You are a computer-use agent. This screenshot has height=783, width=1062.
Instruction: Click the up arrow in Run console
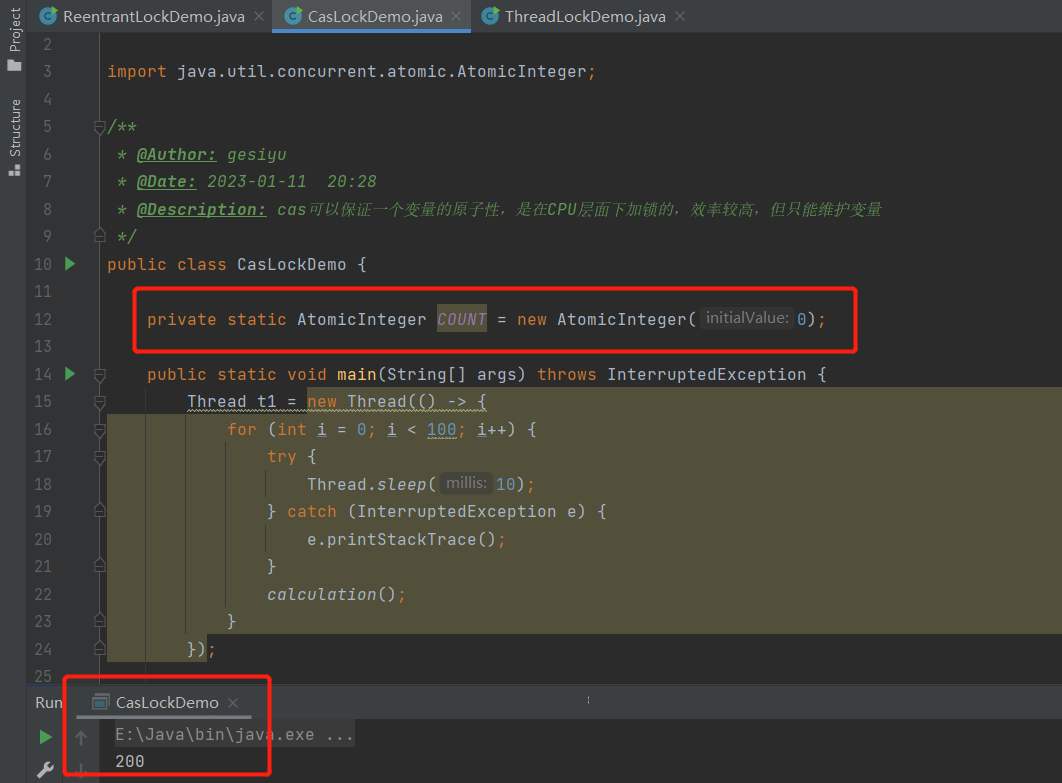81,738
